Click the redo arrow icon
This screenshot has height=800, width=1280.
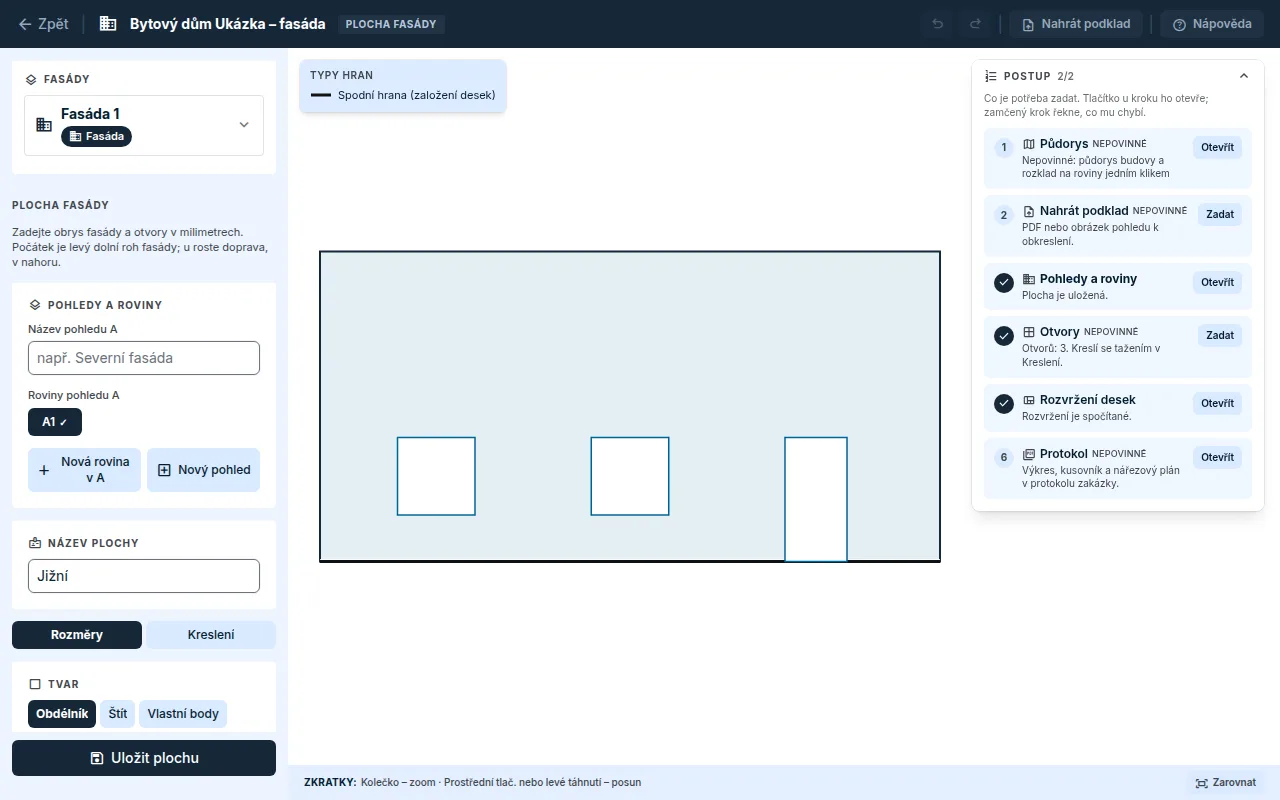975,24
